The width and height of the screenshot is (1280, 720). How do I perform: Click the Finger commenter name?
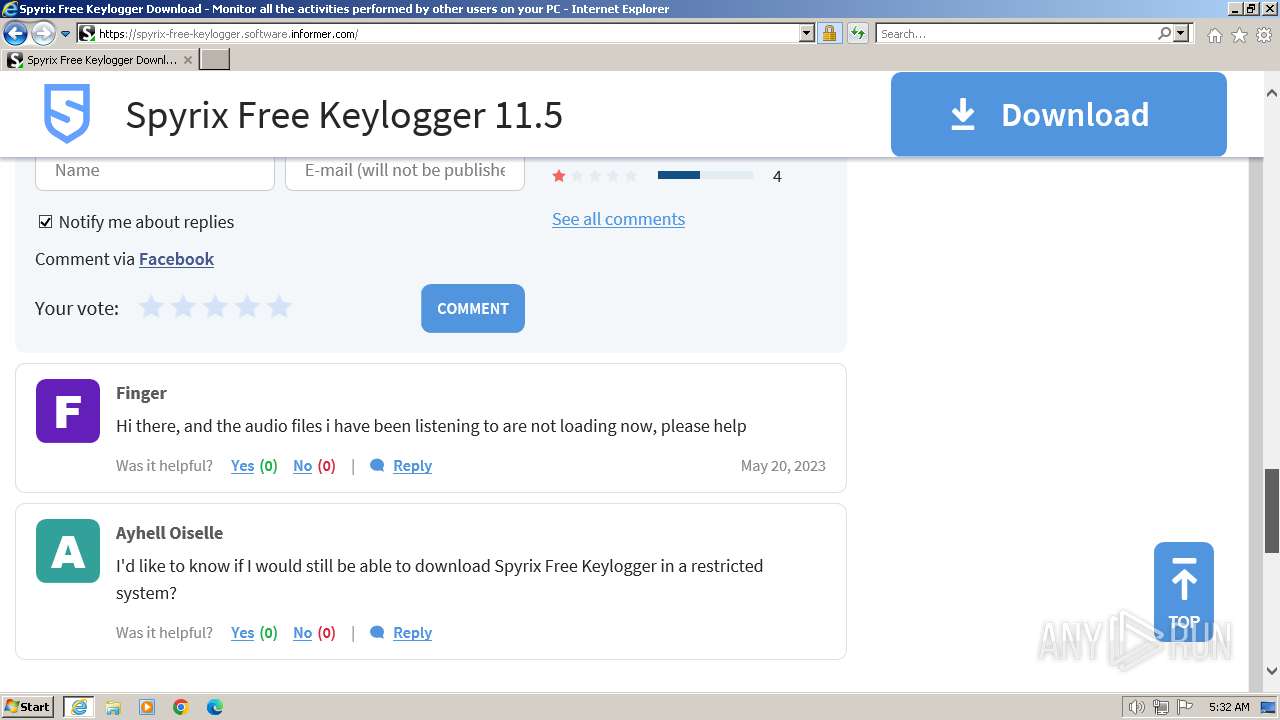tap(141, 393)
